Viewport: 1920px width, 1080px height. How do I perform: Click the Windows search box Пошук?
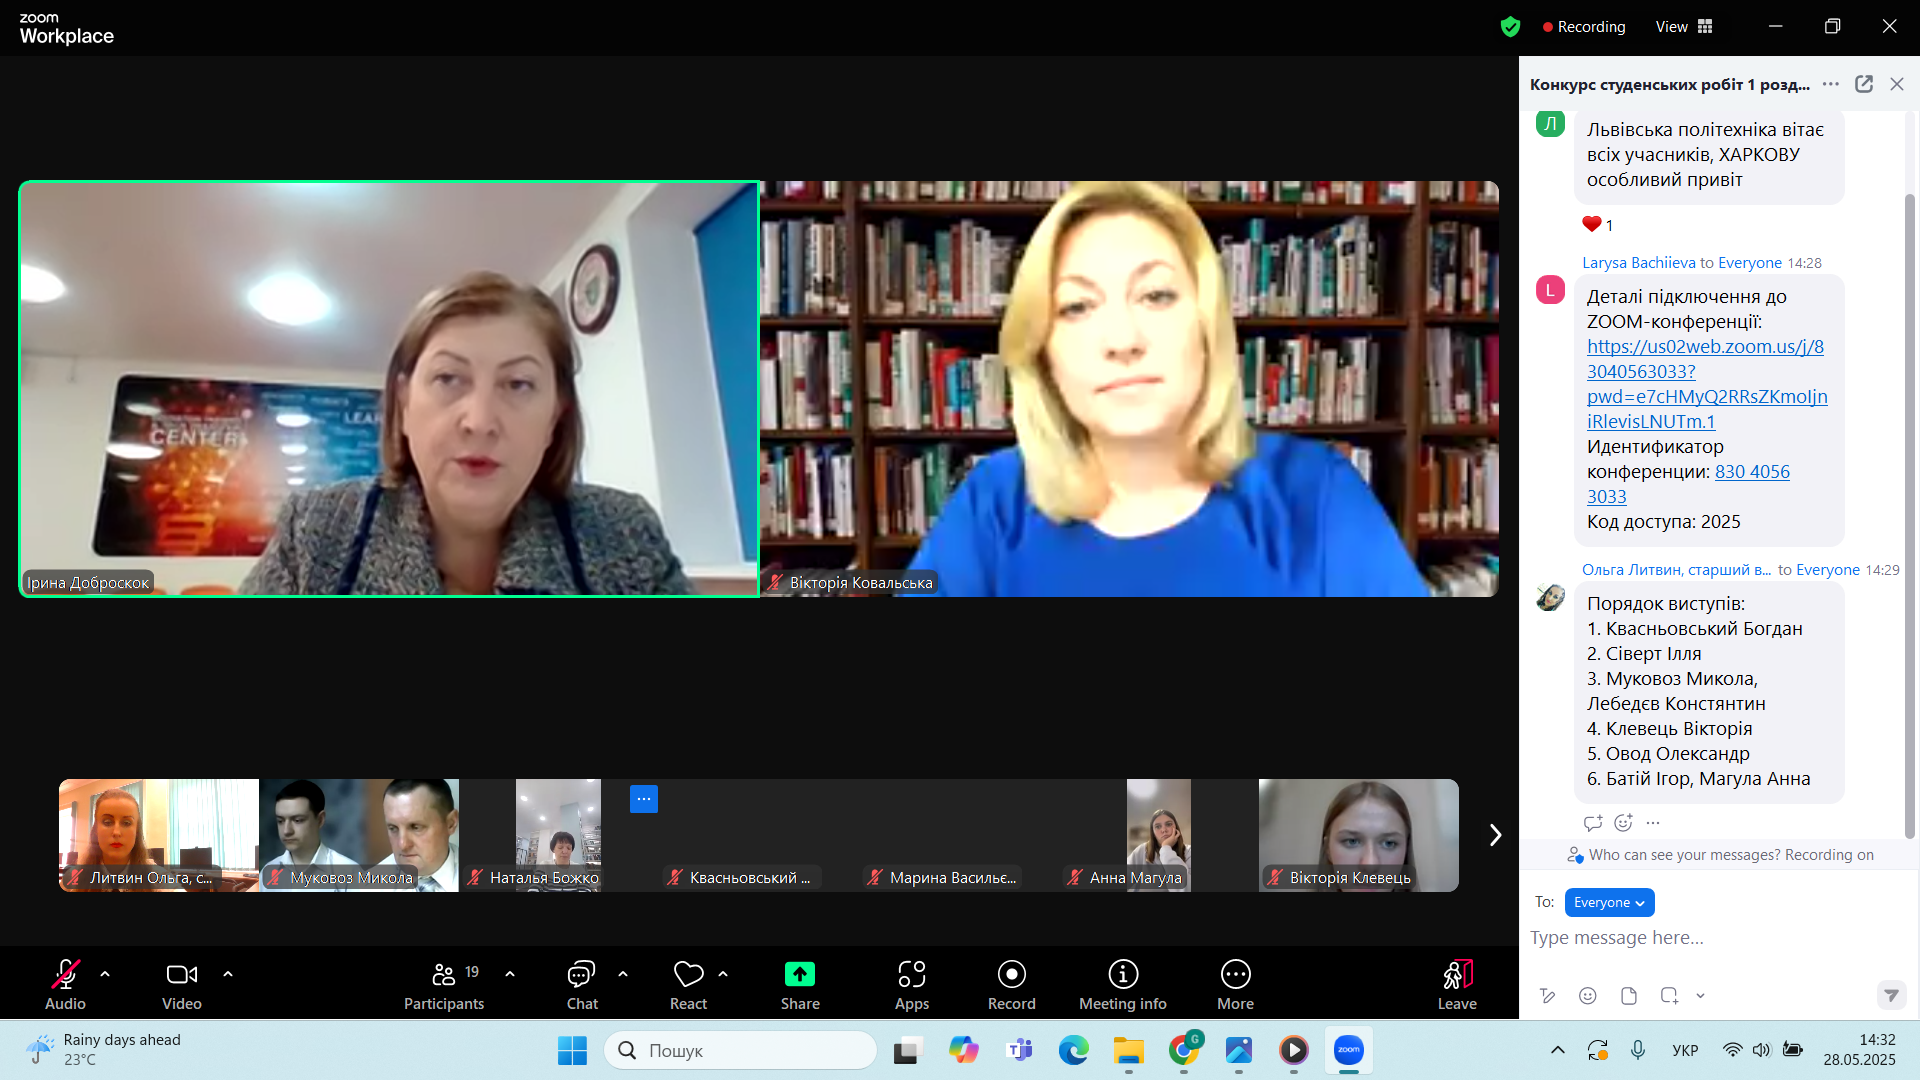741,1050
